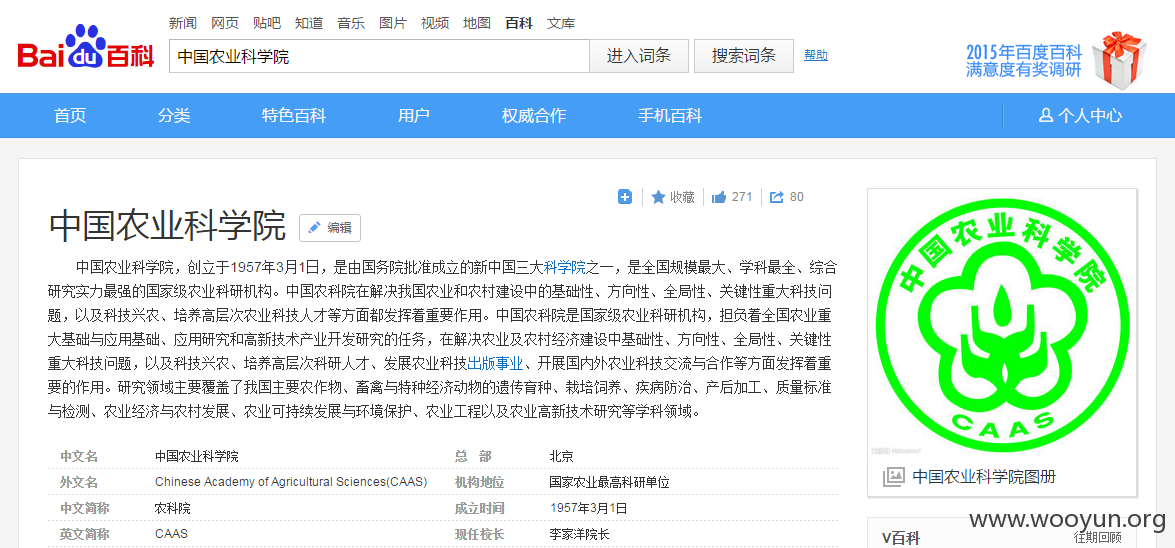Viewport: 1175px width, 548px height.
Task: Click the article title 中国农业科学院
Action: click(x=167, y=226)
